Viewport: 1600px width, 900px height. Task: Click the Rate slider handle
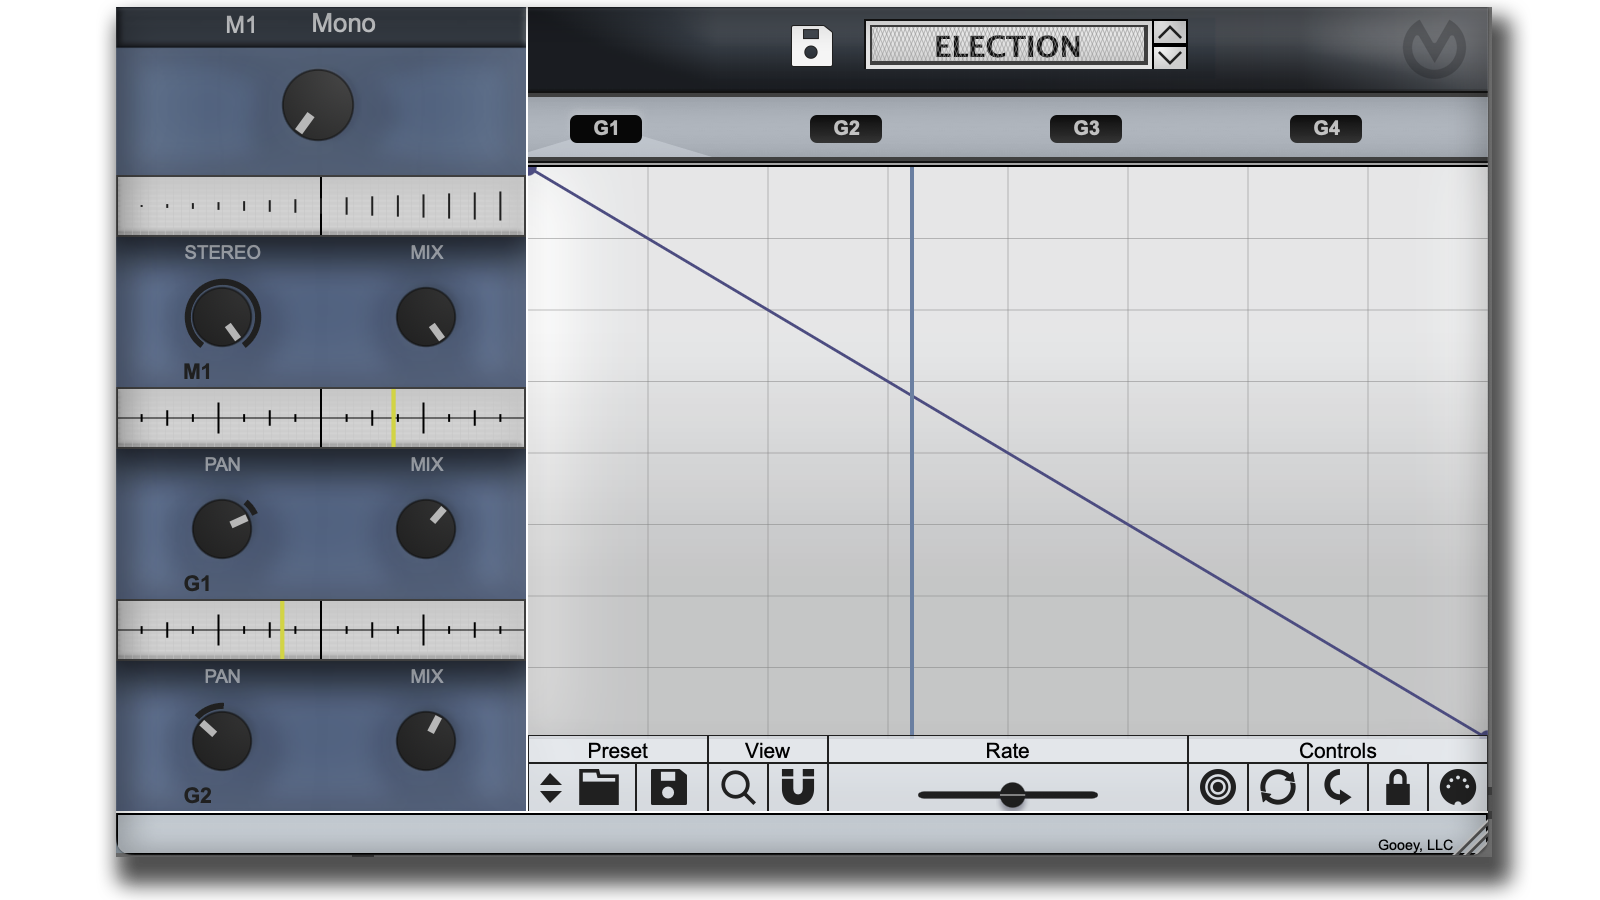tap(1012, 795)
